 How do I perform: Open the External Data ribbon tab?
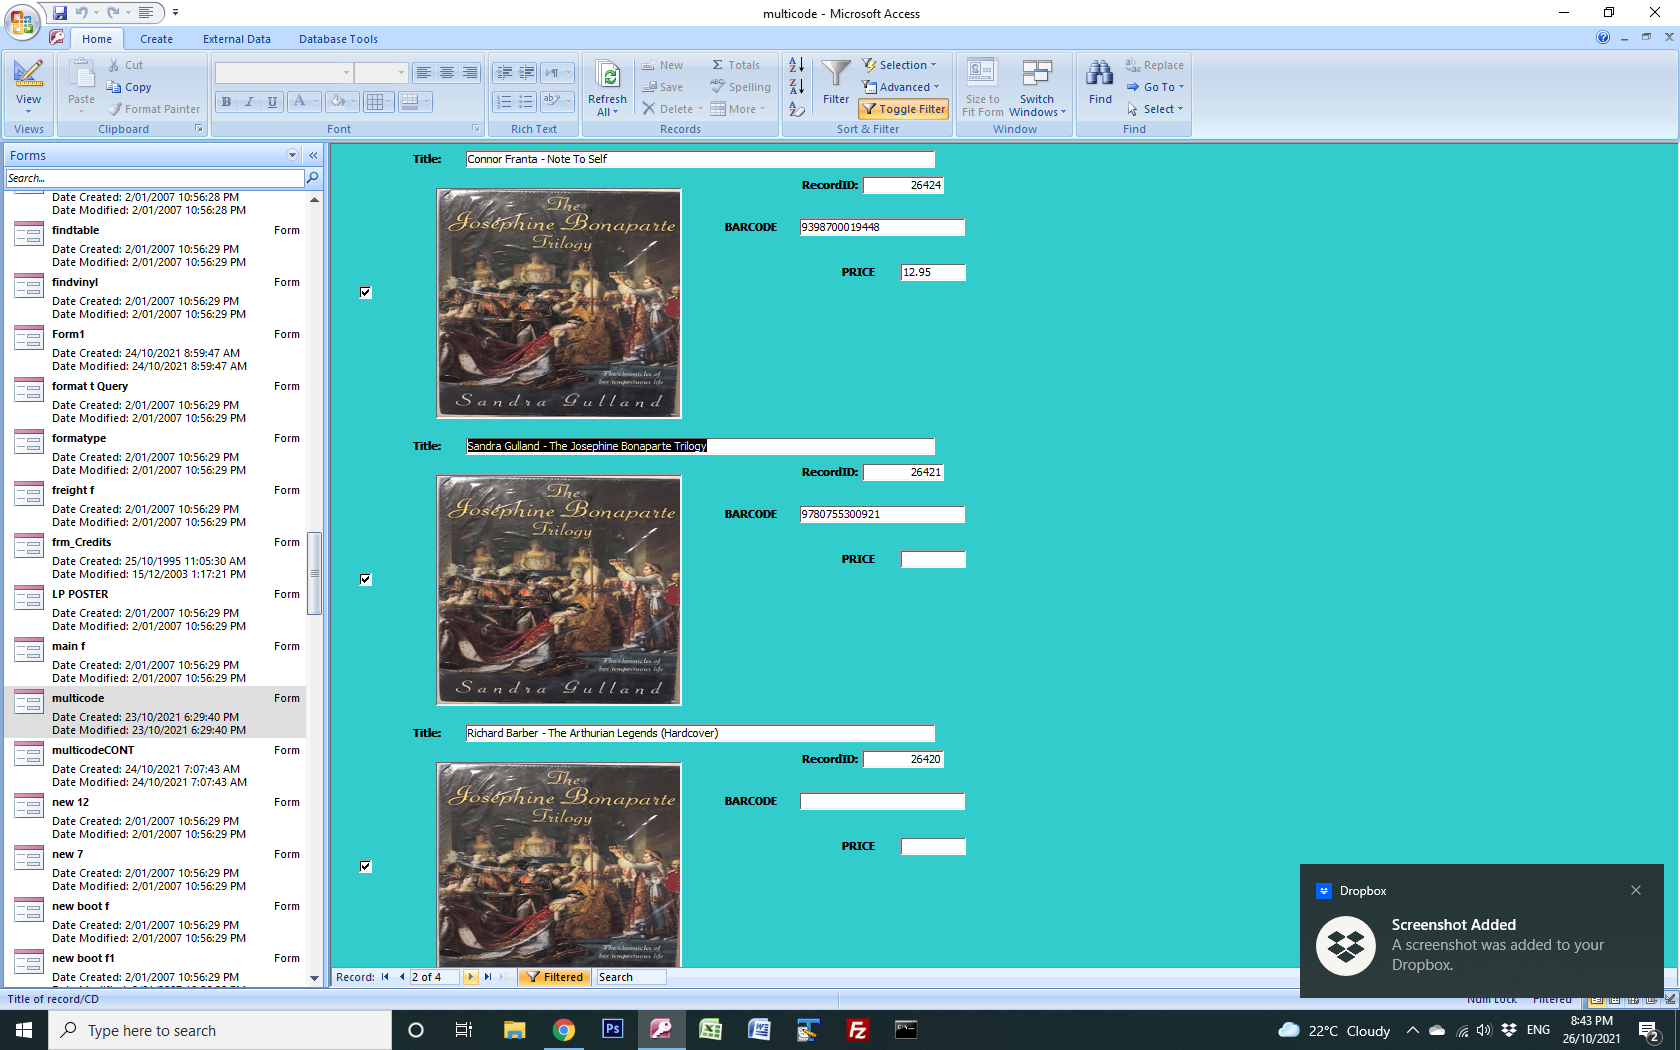pyautogui.click(x=236, y=39)
